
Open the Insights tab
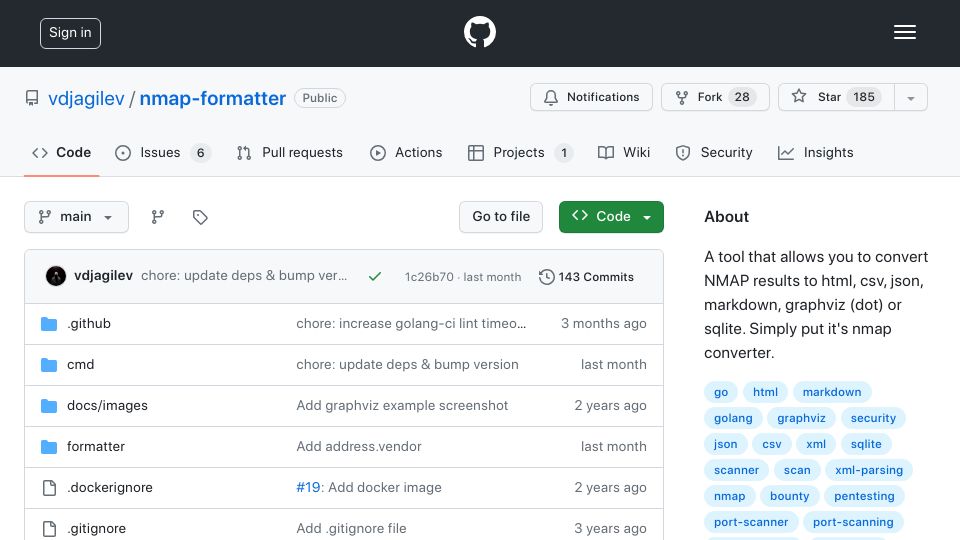pyautogui.click(x=816, y=152)
